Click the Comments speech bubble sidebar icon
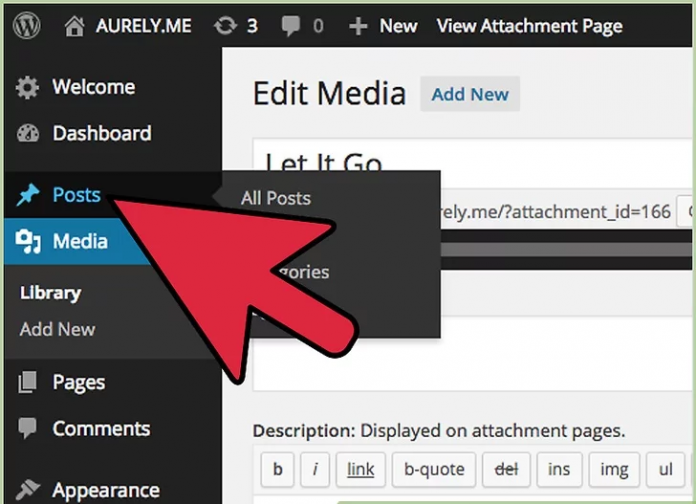The image size is (696, 504). point(27,429)
